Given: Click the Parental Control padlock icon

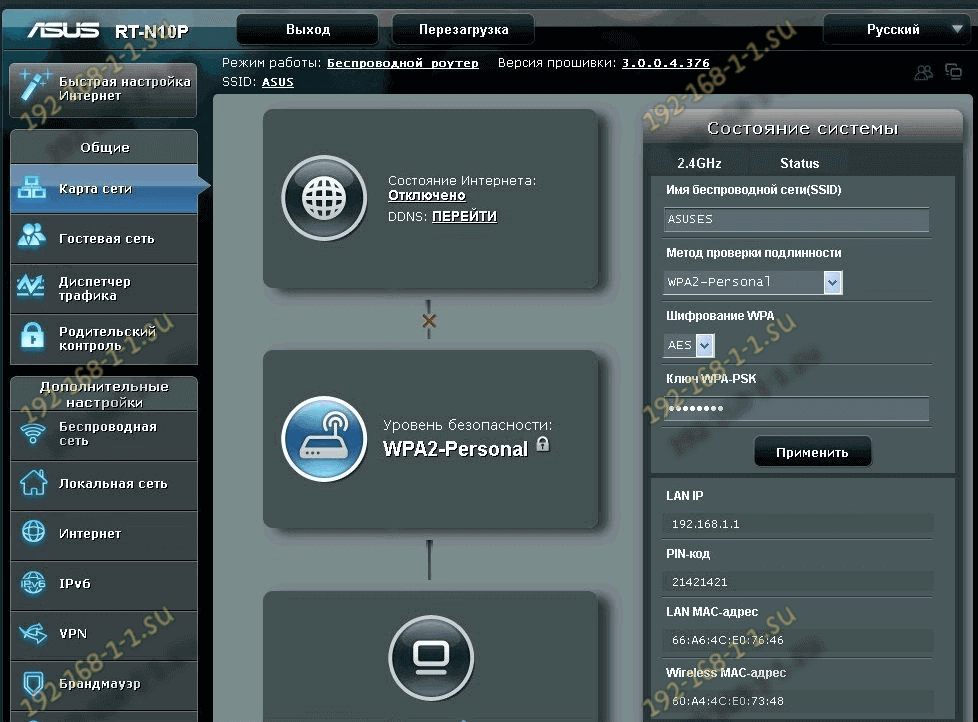Looking at the screenshot, I should point(33,337).
